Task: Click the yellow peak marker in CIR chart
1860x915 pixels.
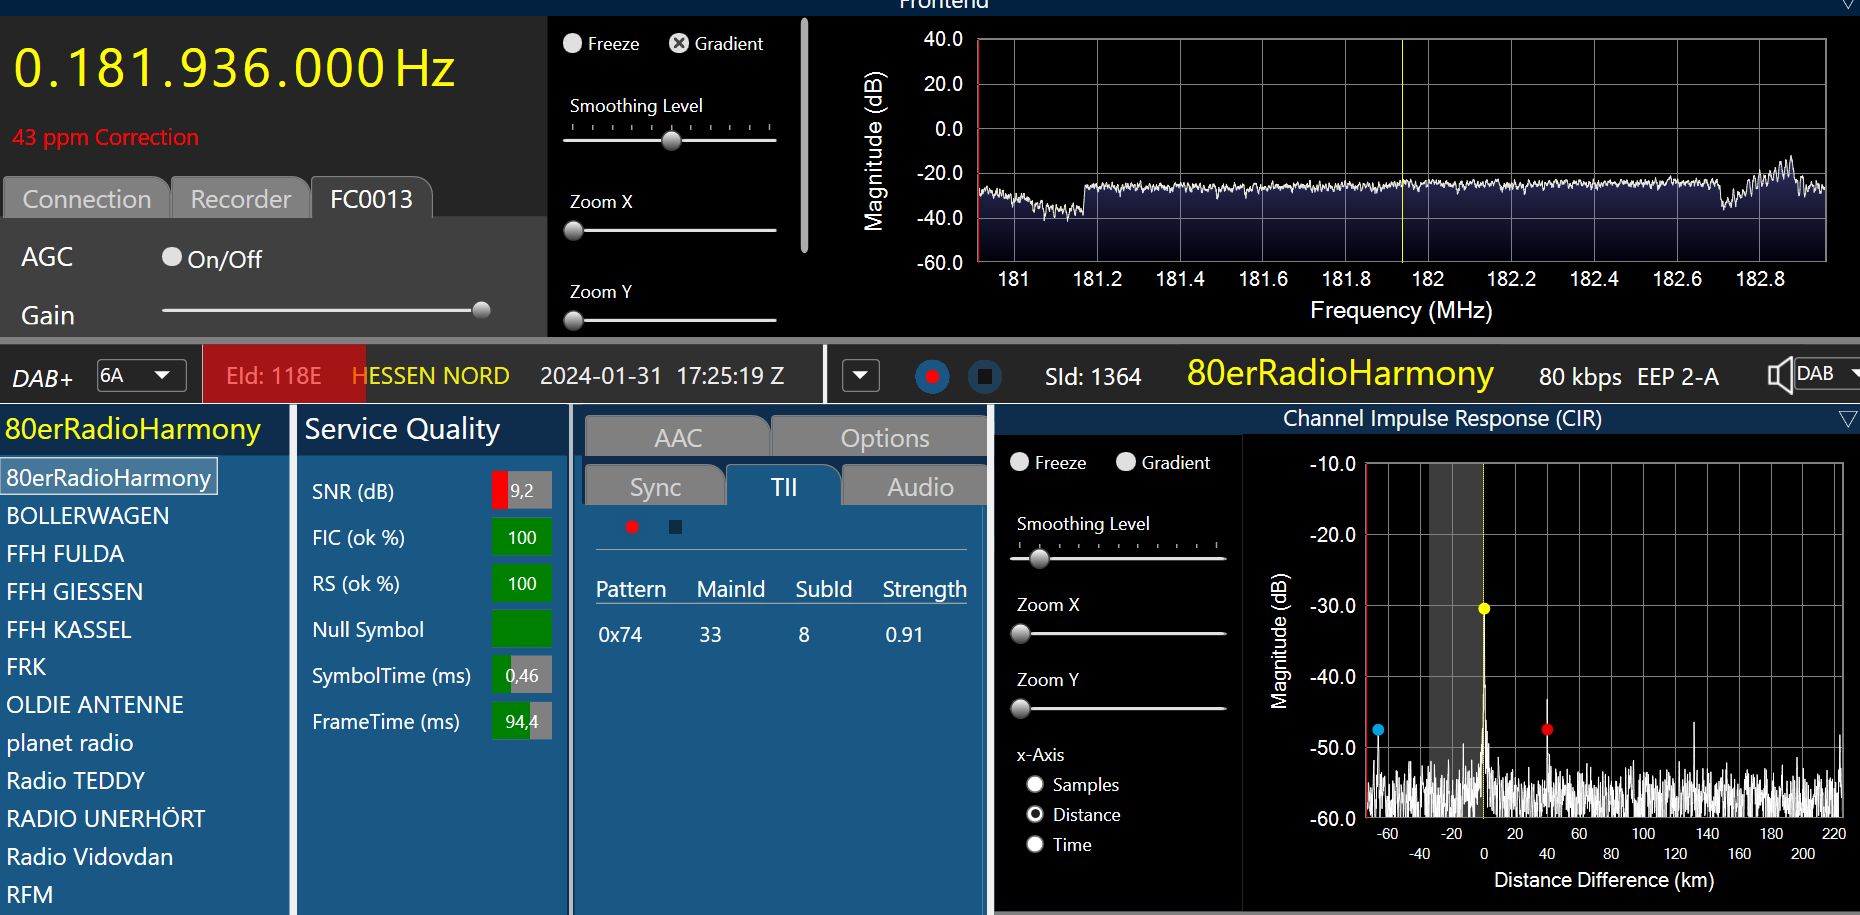Action: [1484, 608]
